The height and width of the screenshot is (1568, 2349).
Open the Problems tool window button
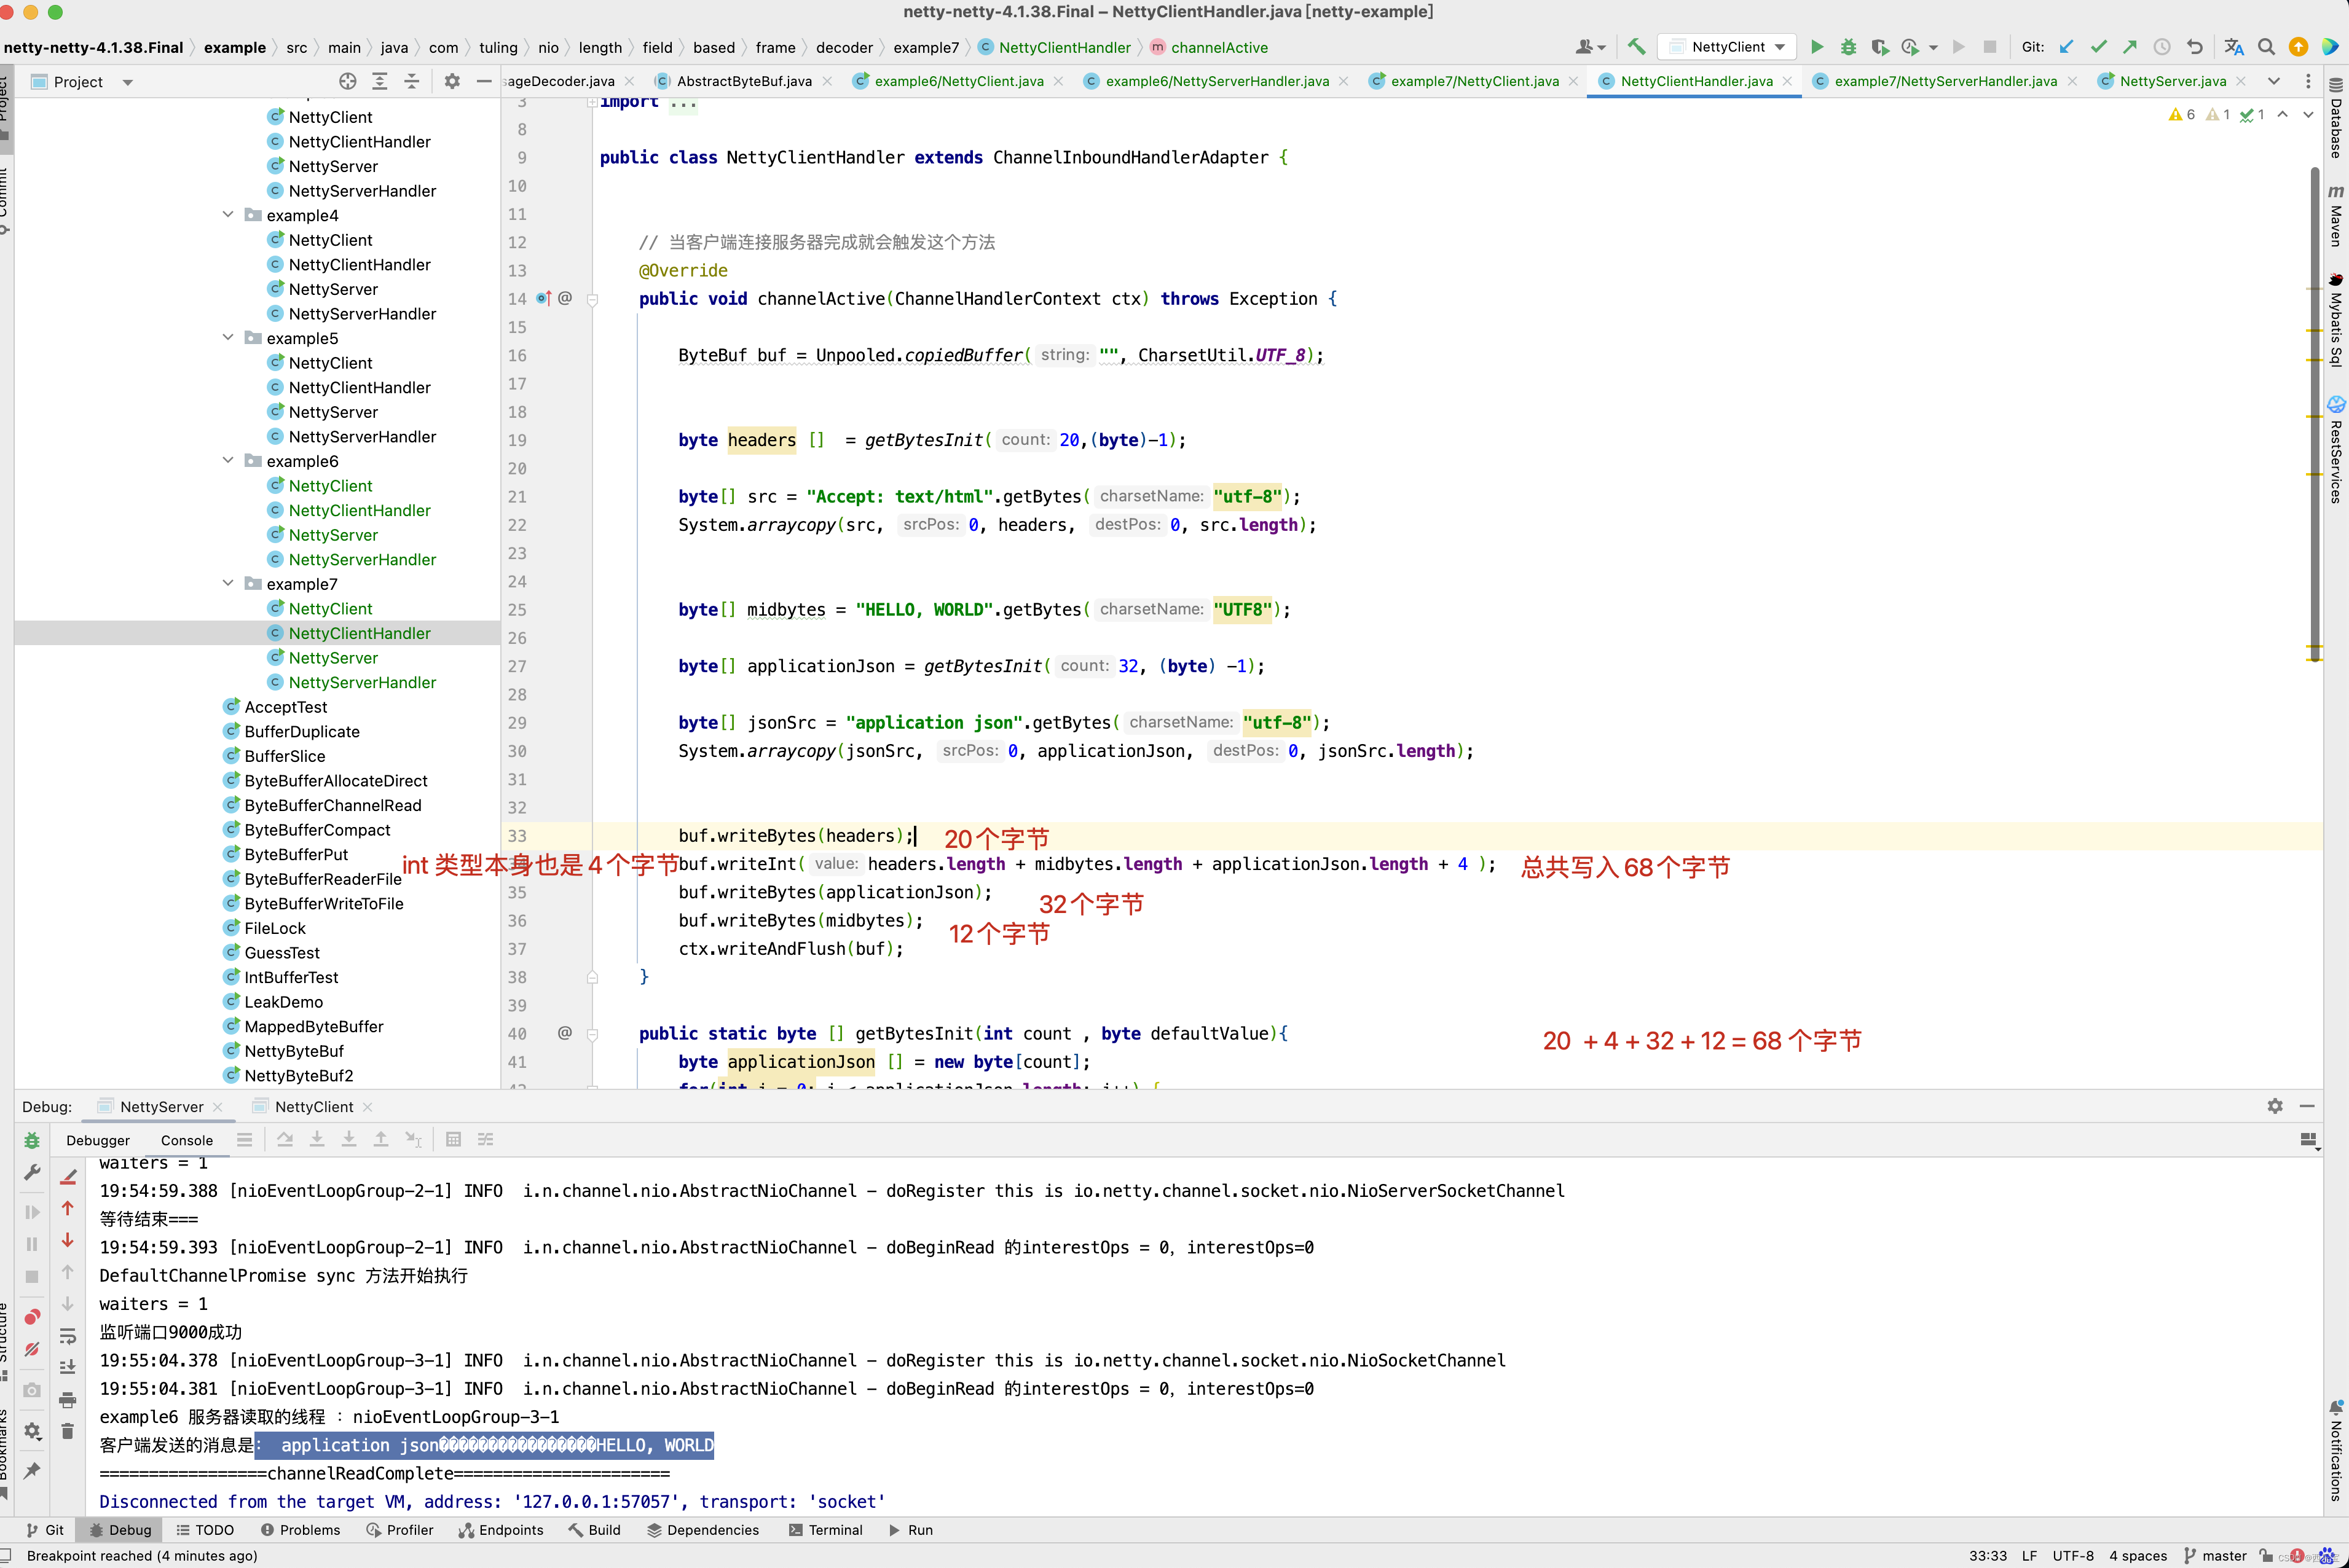300,1530
